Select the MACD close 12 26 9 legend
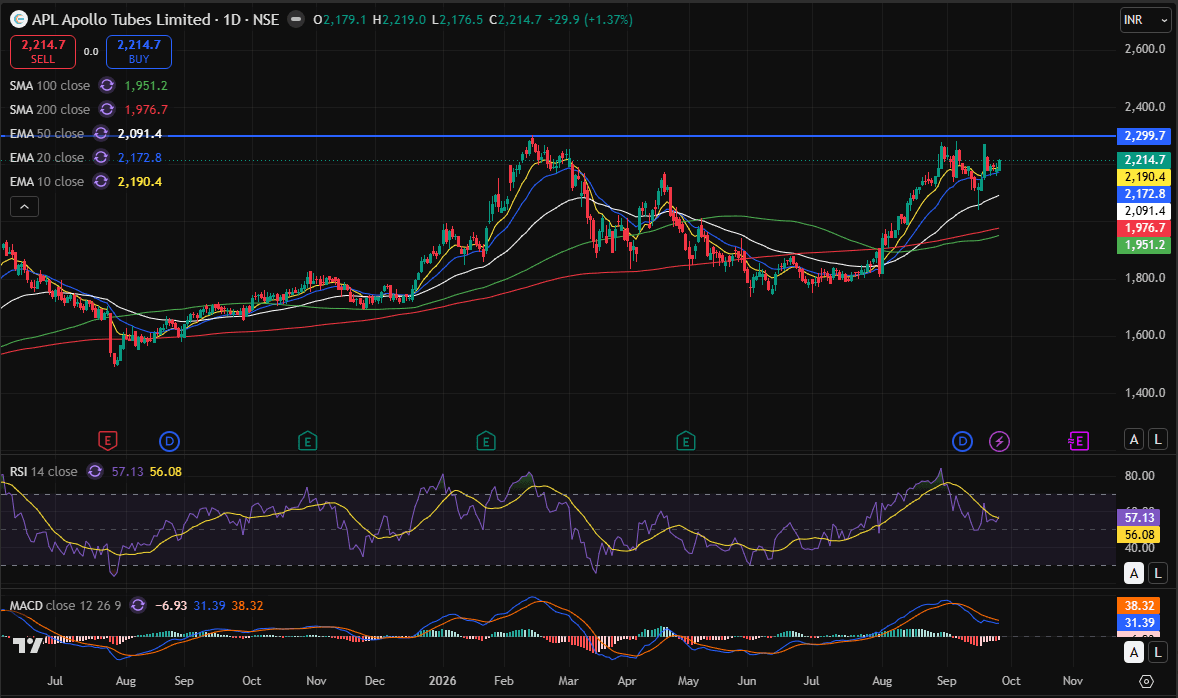Image resolution: width=1178 pixels, height=698 pixels. click(65, 606)
